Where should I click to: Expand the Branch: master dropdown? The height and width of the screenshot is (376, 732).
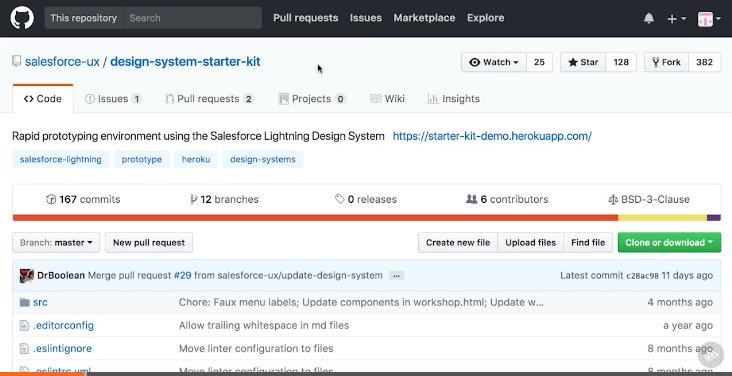click(56, 242)
